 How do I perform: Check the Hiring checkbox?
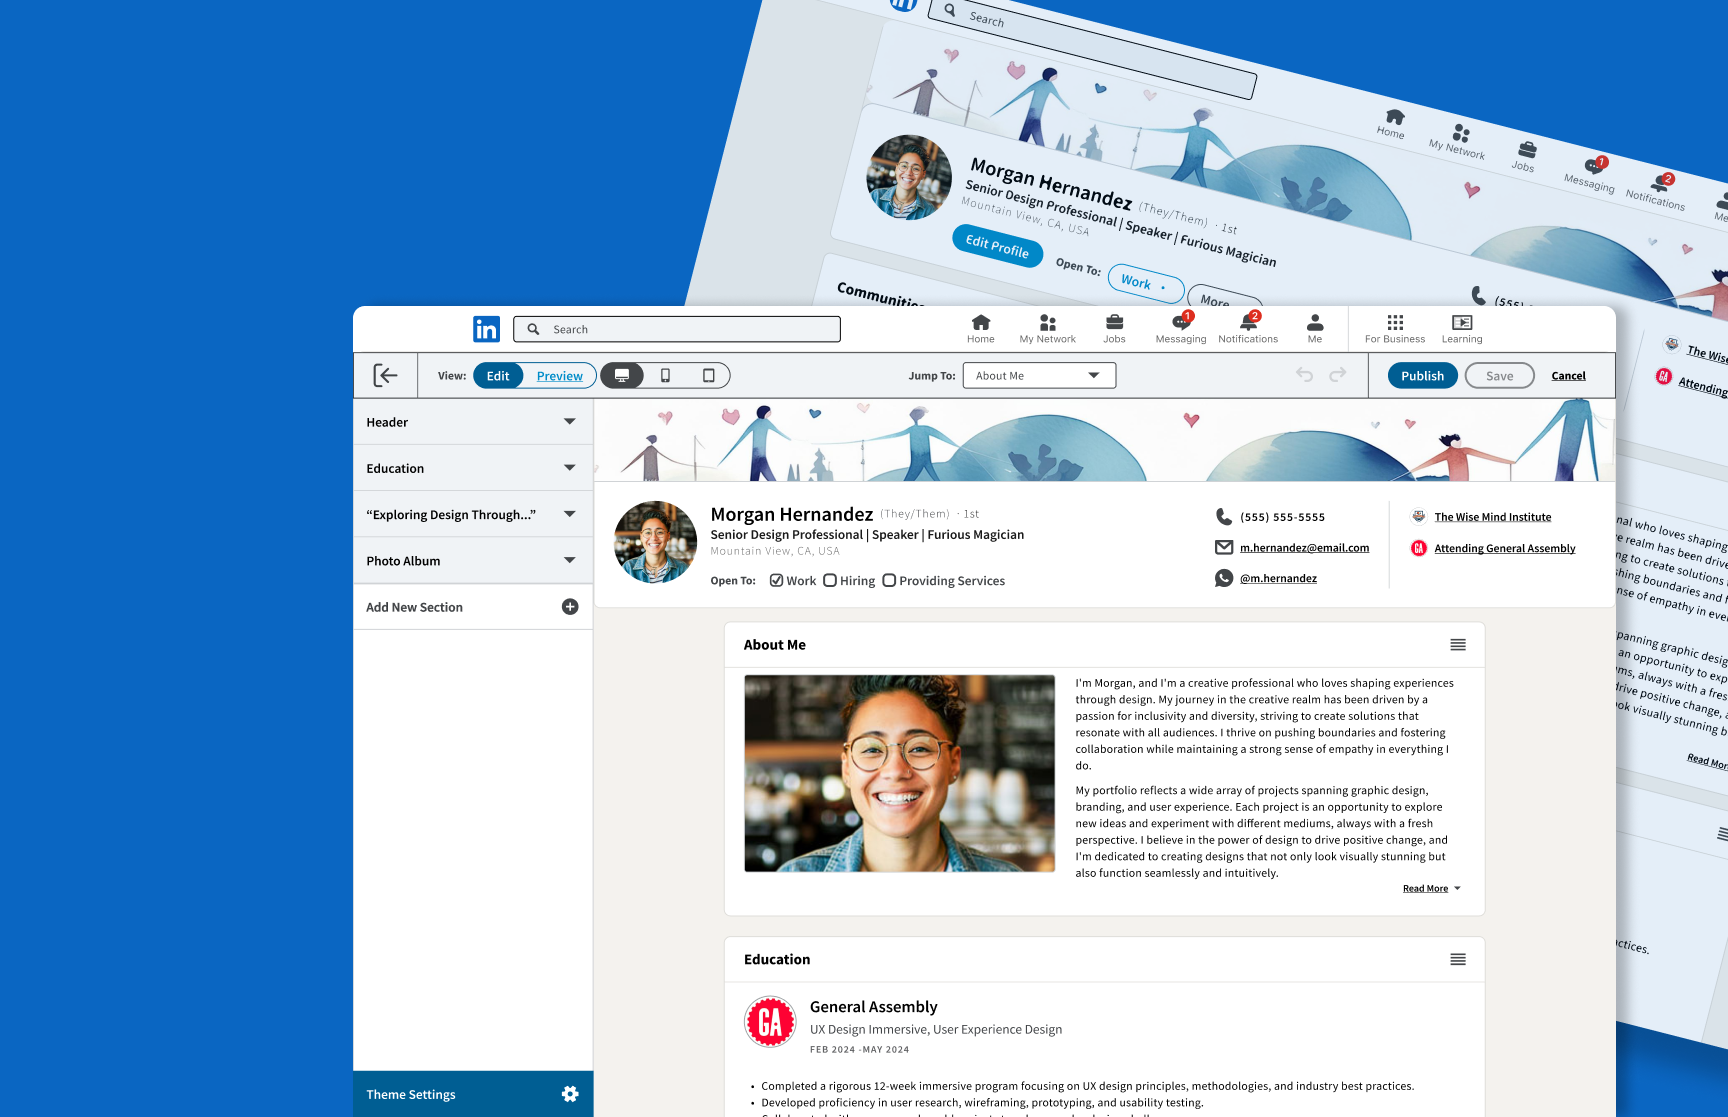[830, 580]
